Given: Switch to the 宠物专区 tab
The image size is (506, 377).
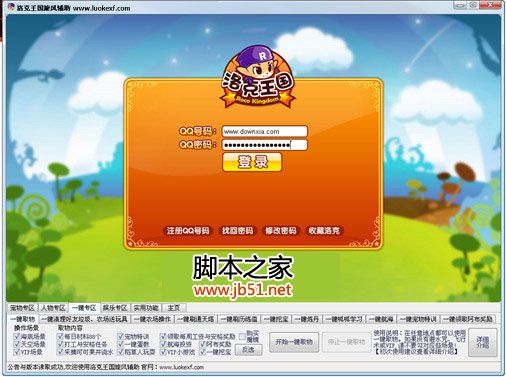Looking at the screenshot, I should pos(22,308).
